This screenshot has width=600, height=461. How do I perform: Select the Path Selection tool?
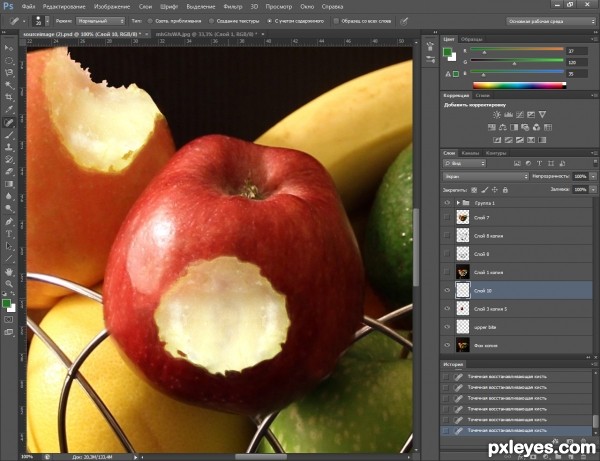tap(9, 246)
